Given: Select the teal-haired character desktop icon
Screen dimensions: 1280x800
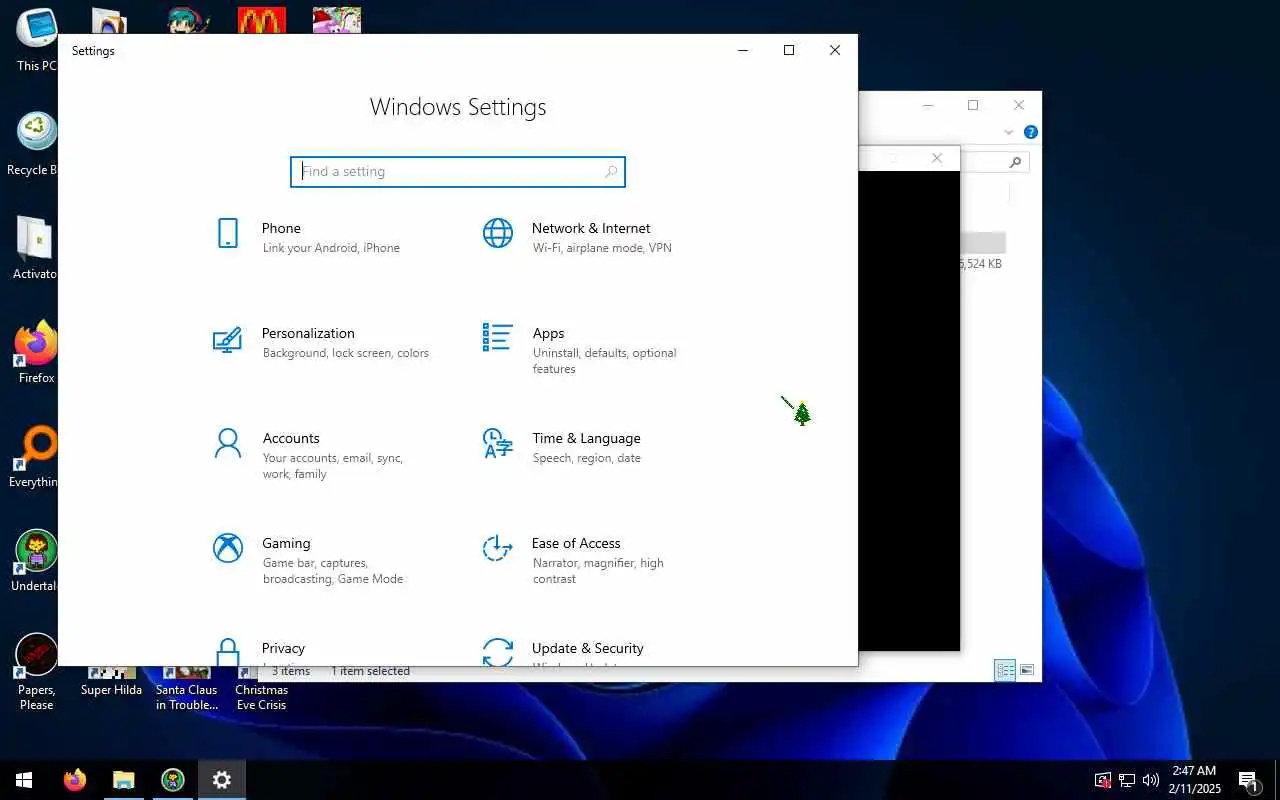Looking at the screenshot, I should pos(186,20).
